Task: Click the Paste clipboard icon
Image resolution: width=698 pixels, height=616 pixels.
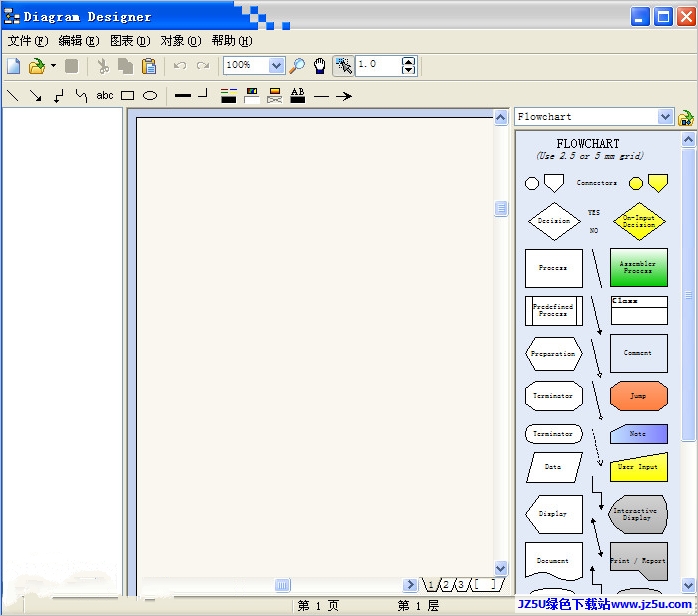Action: [x=149, y=66]
